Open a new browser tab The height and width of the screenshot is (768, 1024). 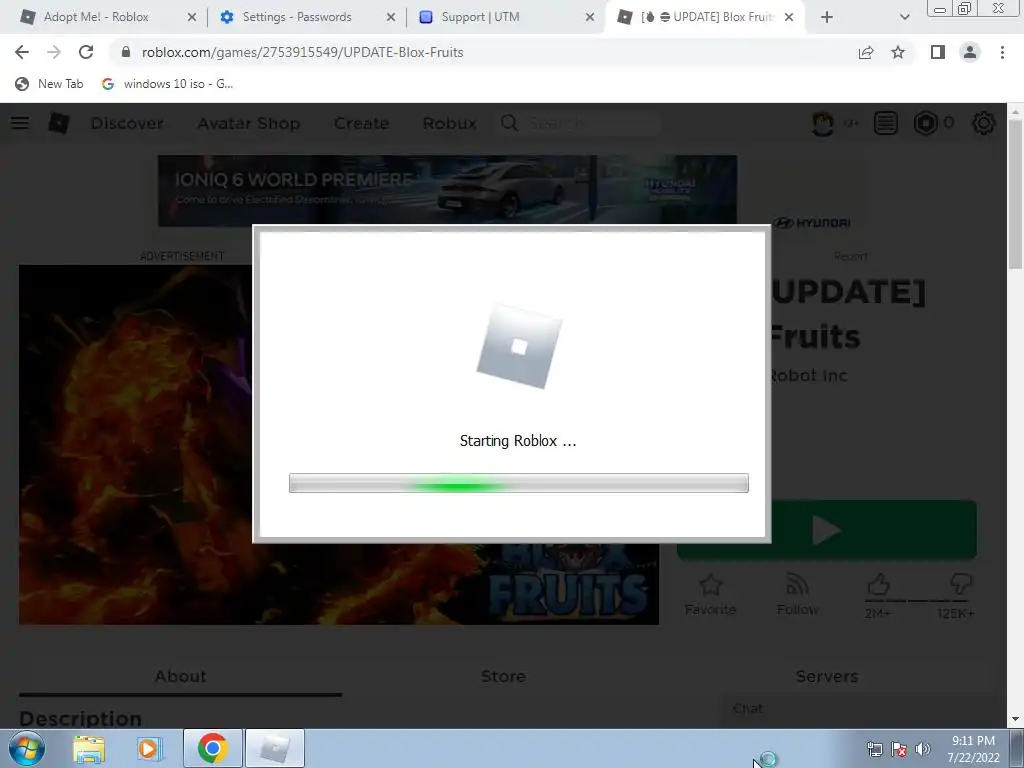(x=827, y=17)
